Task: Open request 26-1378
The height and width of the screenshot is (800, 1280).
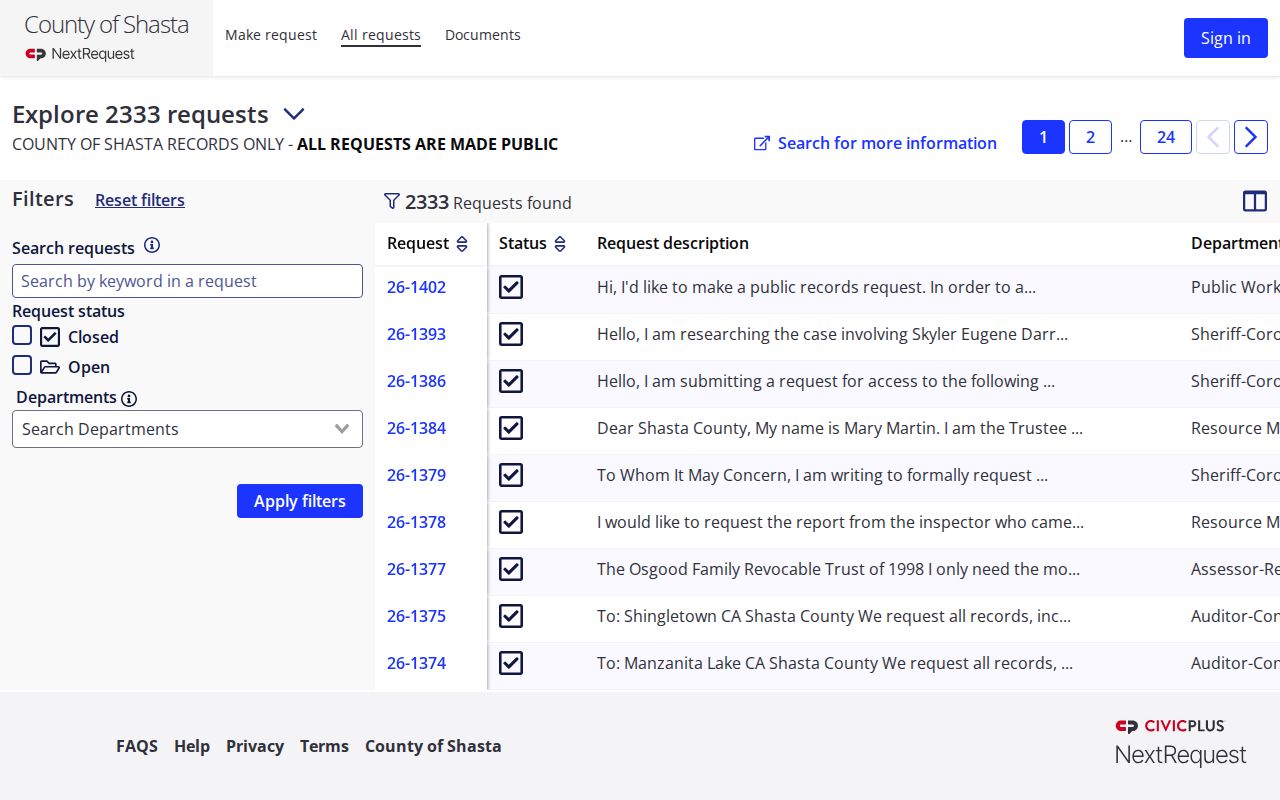Action: point(416,522)
